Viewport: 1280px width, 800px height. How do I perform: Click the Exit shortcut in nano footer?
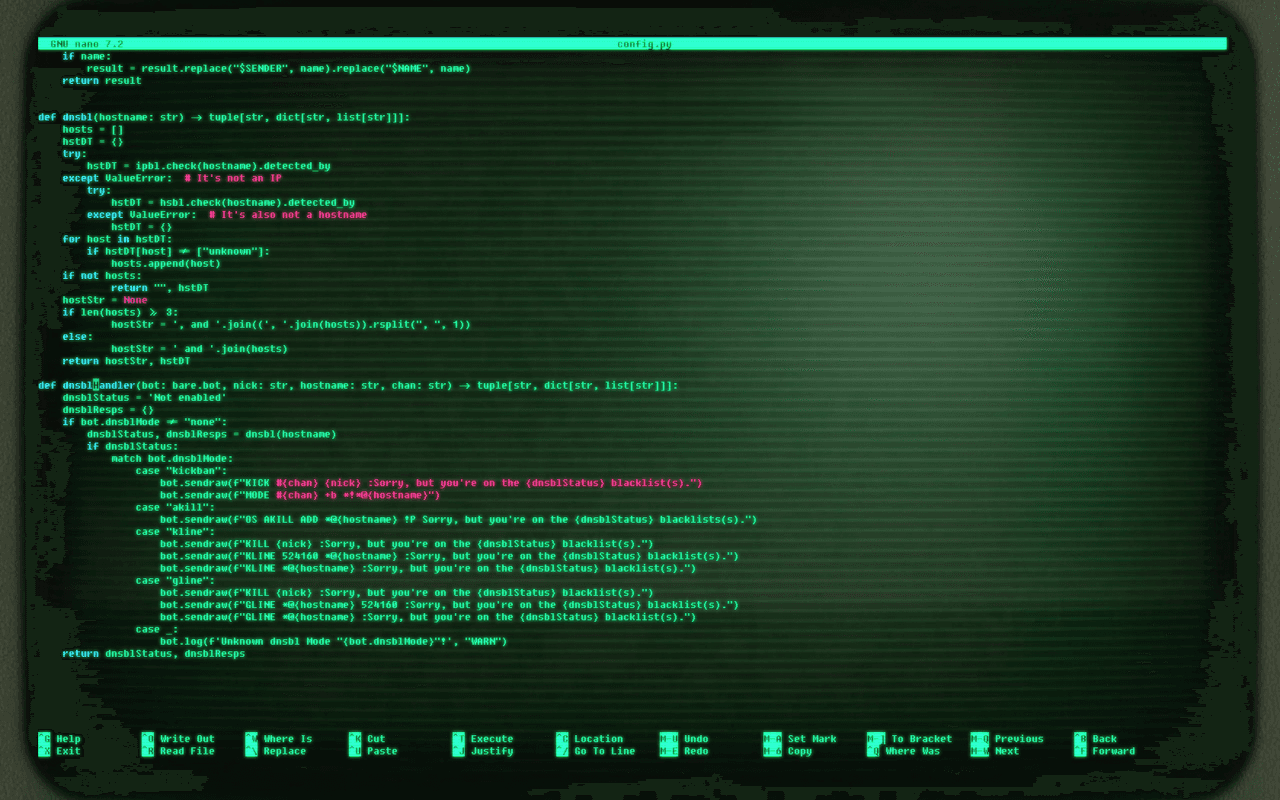point(67,751)
